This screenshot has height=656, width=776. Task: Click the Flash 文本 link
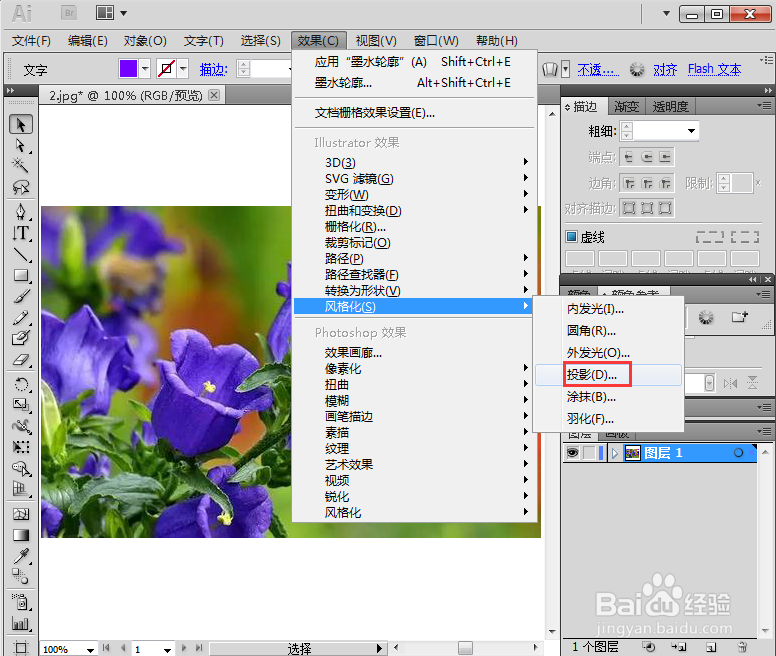(714, 69)
